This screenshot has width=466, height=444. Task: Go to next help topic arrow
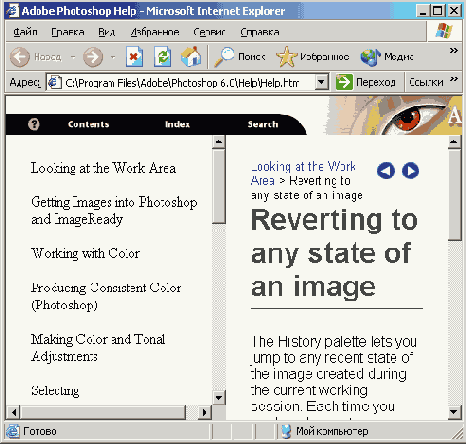coord(410,171)
